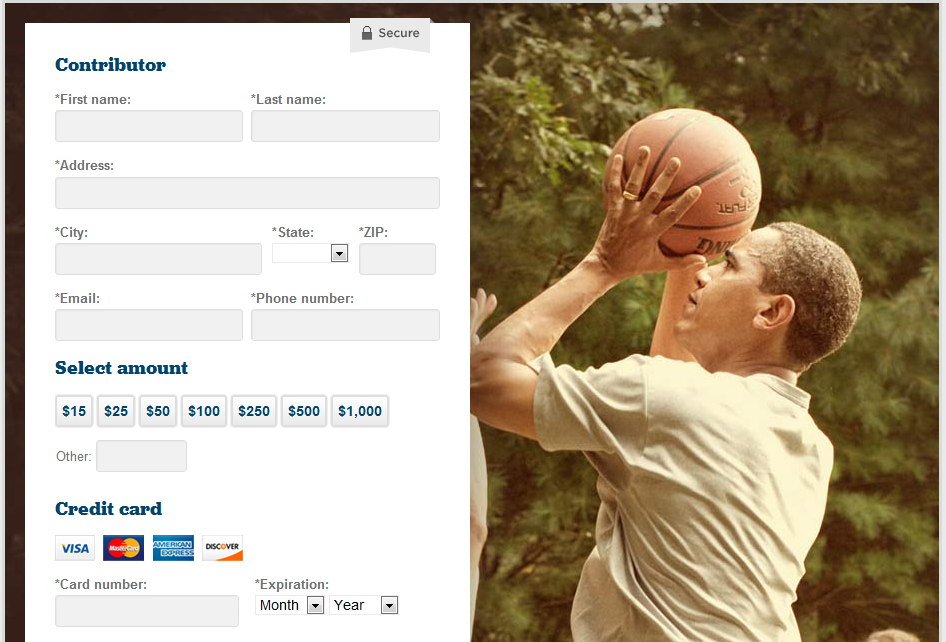Expand the expiration Month dropdown
Viewport: 946px width, 642px height.
point(290,605)
